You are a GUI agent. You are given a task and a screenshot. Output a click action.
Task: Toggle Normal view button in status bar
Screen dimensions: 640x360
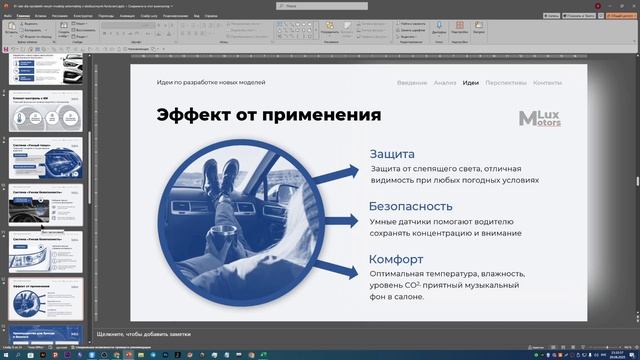(x=553, y=347)
